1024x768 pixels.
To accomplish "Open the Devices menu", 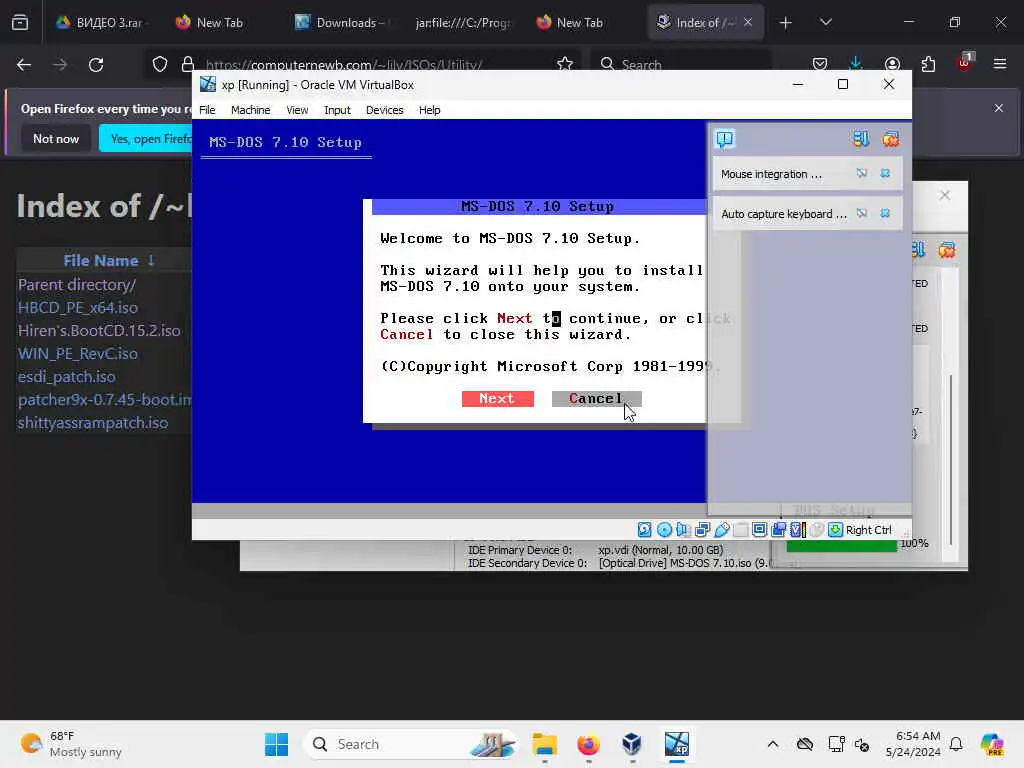I will click(385, 110).
